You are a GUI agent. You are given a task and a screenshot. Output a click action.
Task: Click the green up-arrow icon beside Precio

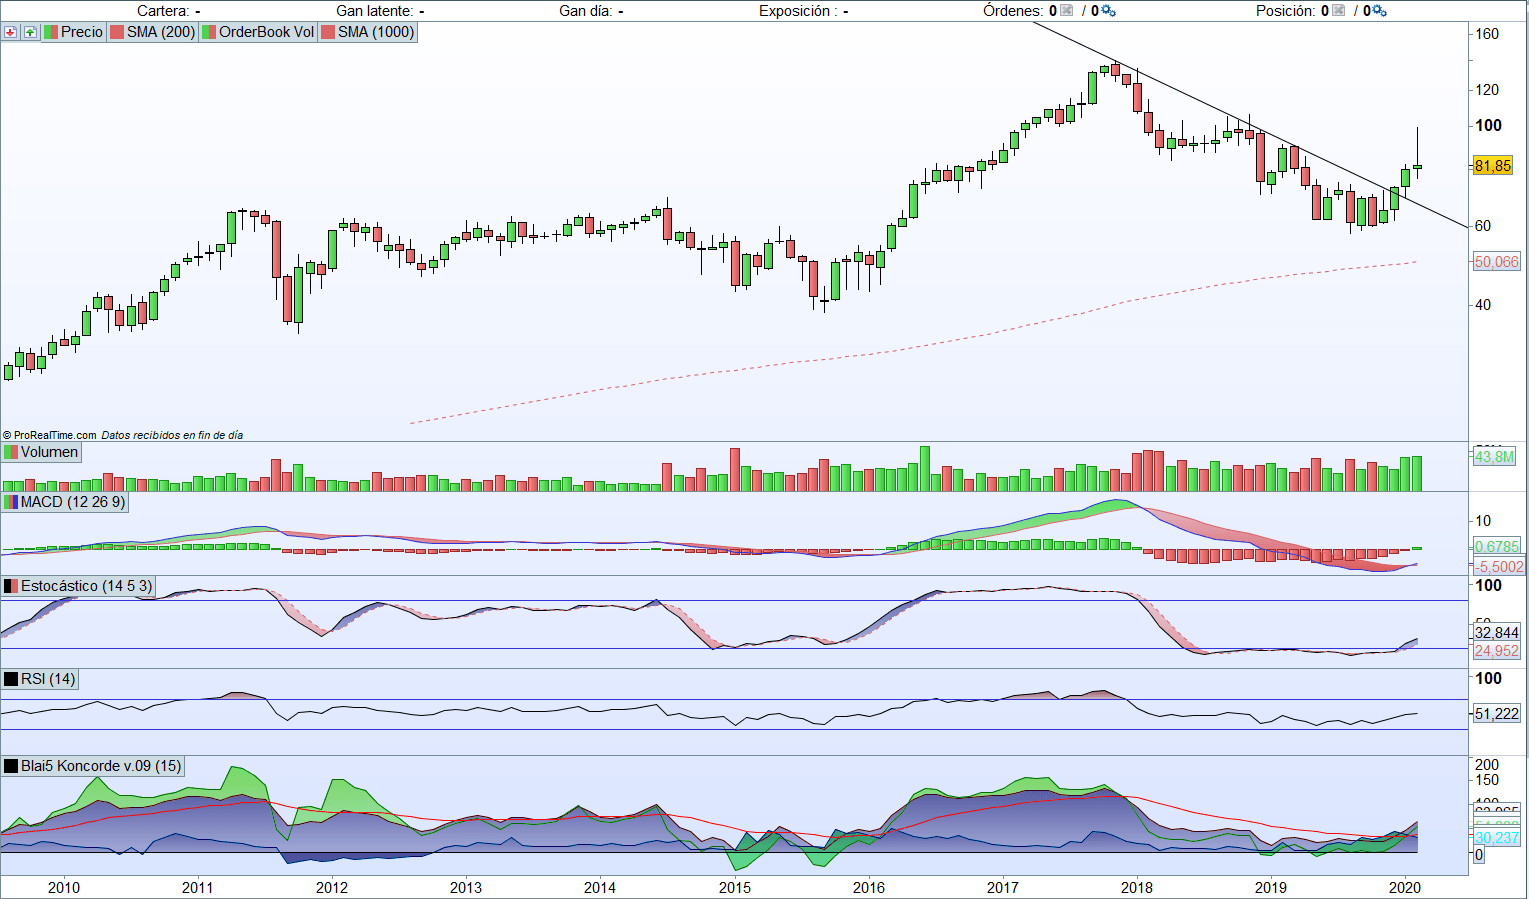click(30, 32)
